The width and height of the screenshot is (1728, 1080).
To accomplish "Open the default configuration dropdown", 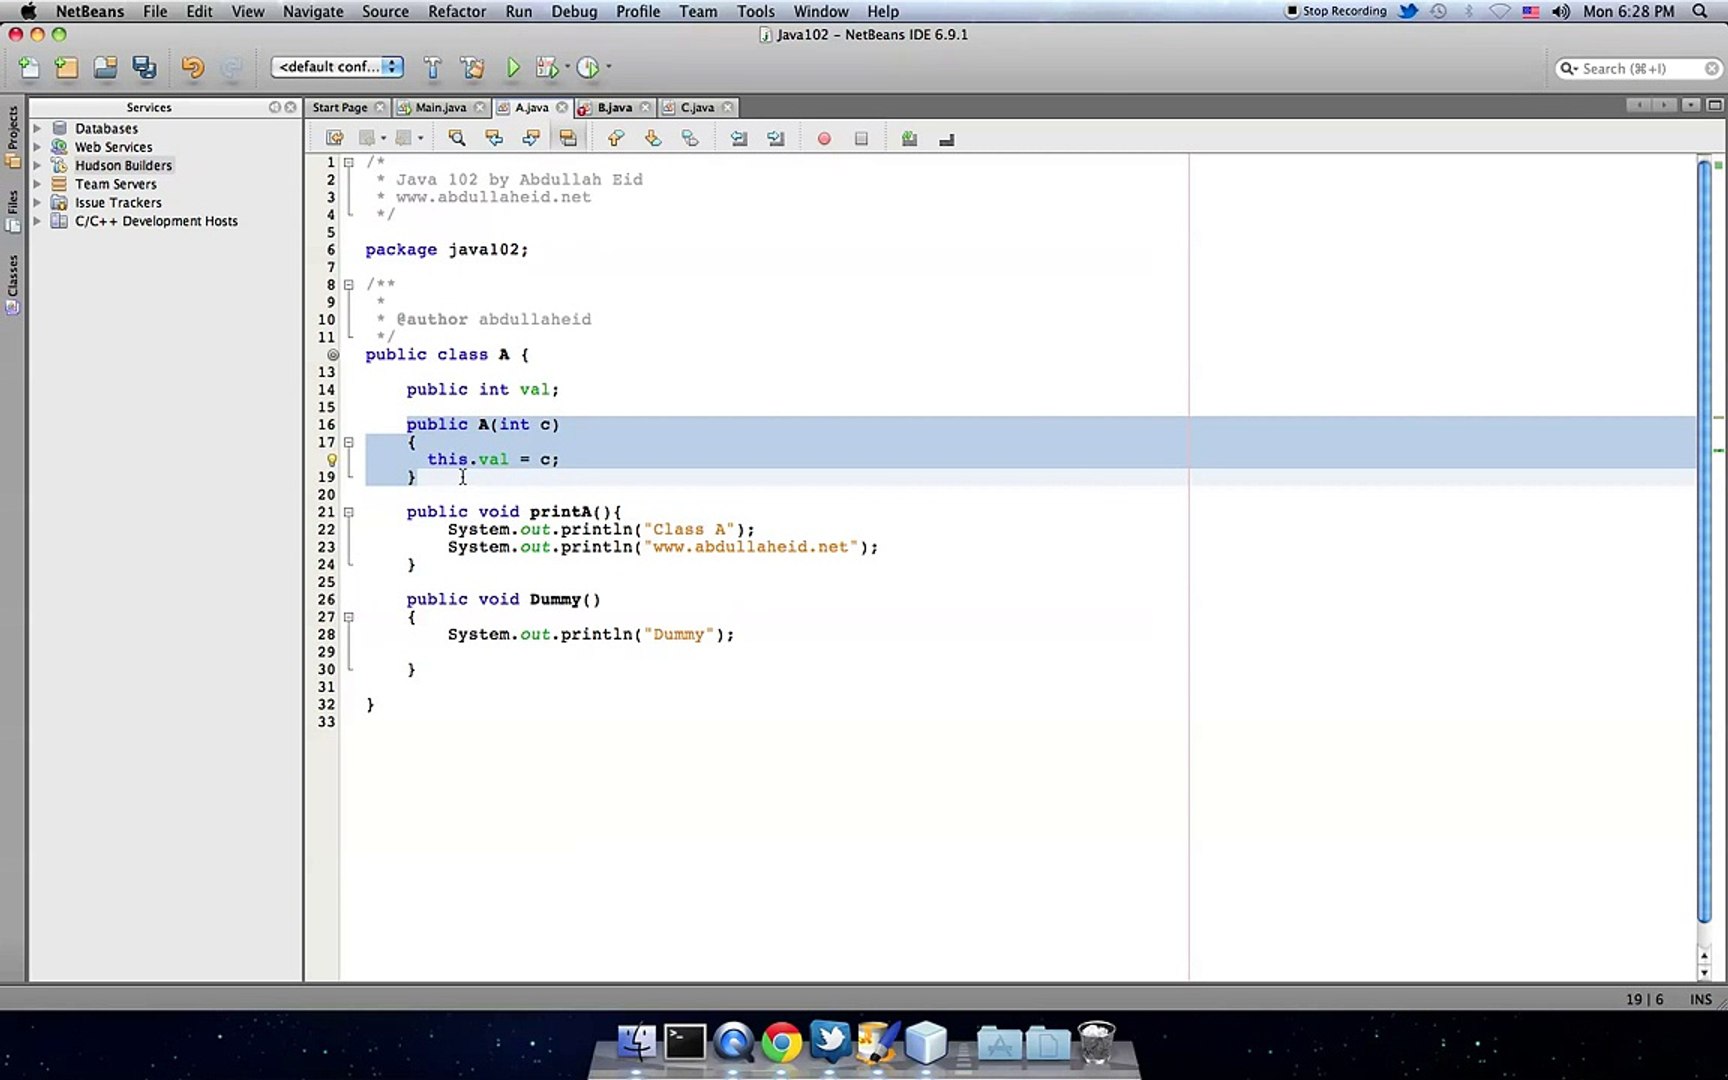I will [337, 66].
